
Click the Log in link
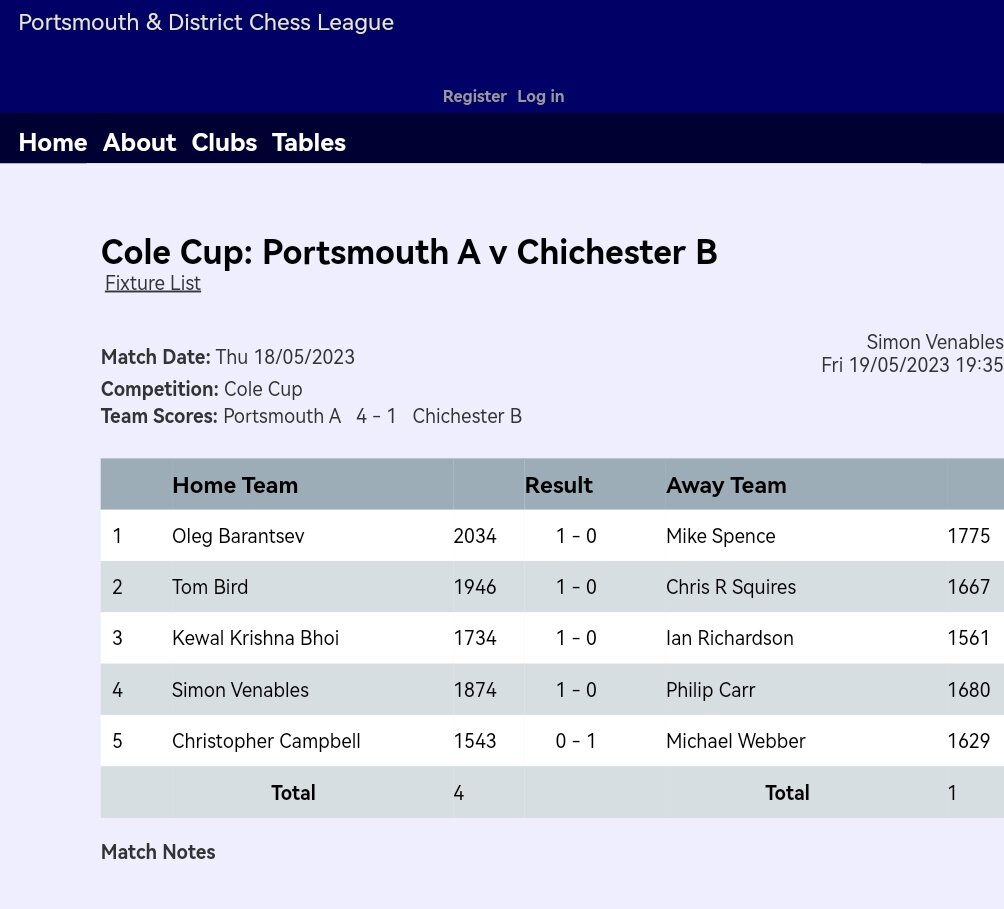[540, 97]
